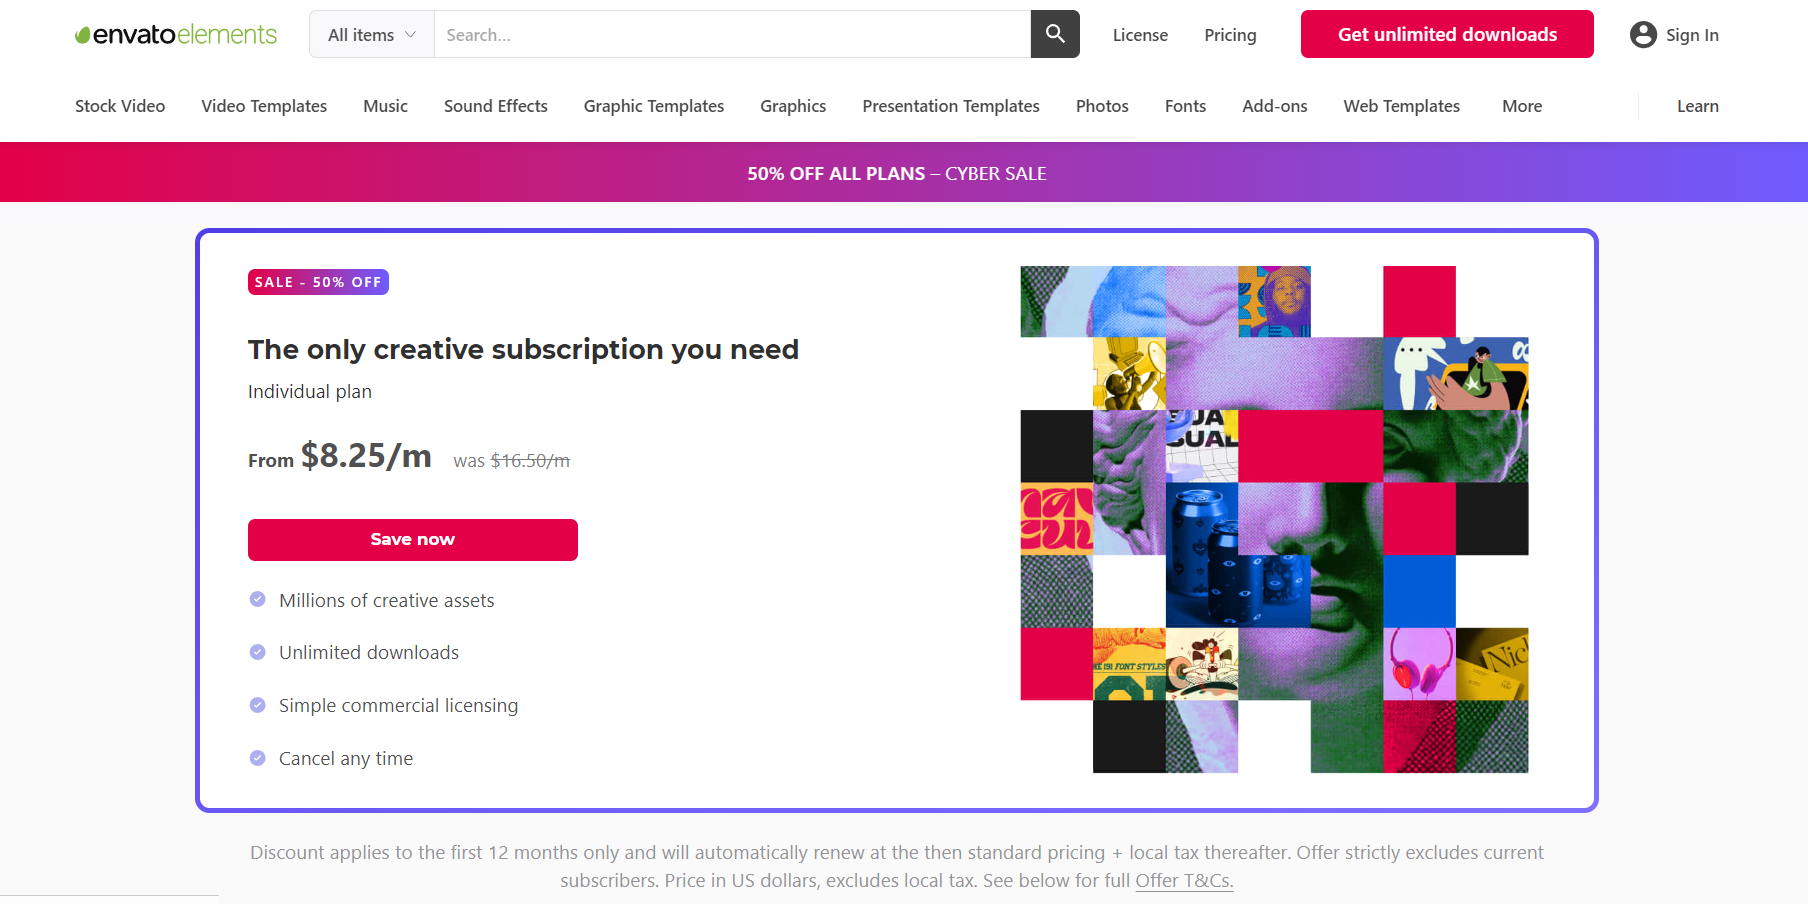Open the Offer T&Cs link
The height and width of the screenshot is (904, 1808).
pyautogui.click(x=1184, y=881)
